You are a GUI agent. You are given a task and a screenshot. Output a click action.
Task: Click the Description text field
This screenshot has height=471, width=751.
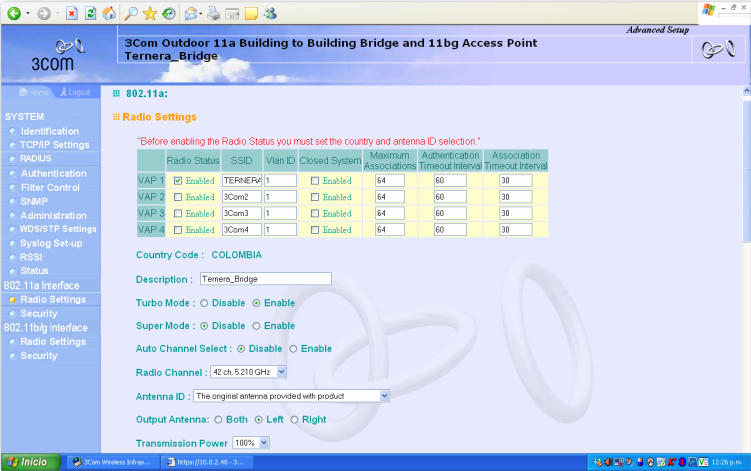point(264,279)
